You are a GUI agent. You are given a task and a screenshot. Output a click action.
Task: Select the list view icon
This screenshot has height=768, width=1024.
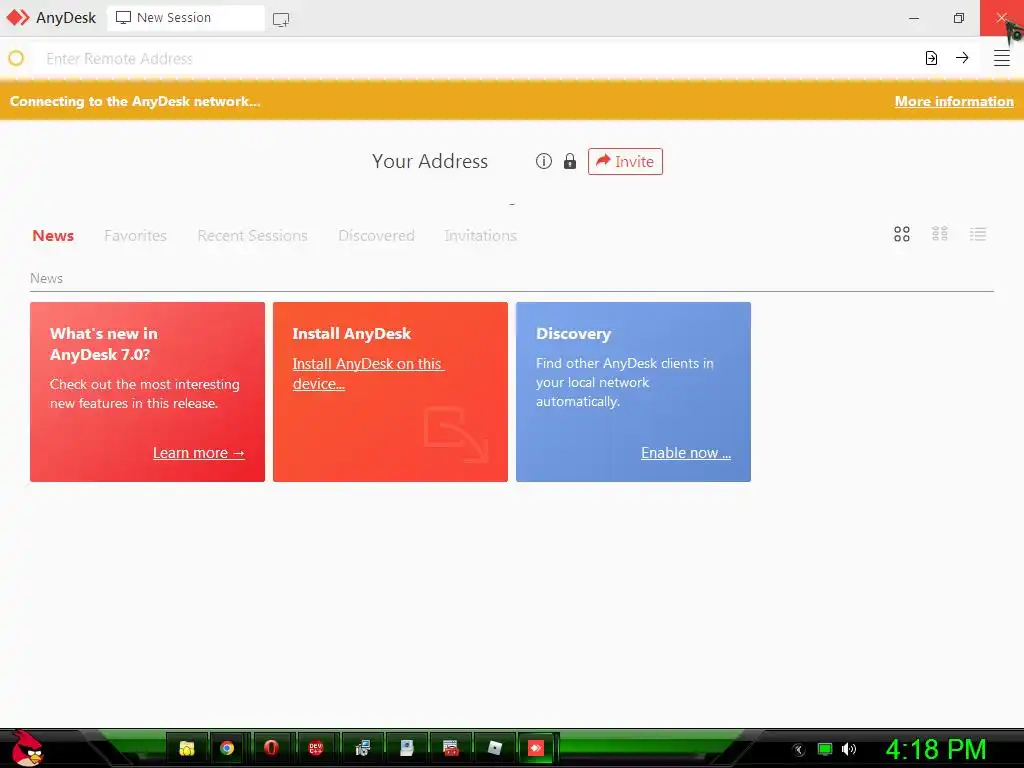click(978, 234)
